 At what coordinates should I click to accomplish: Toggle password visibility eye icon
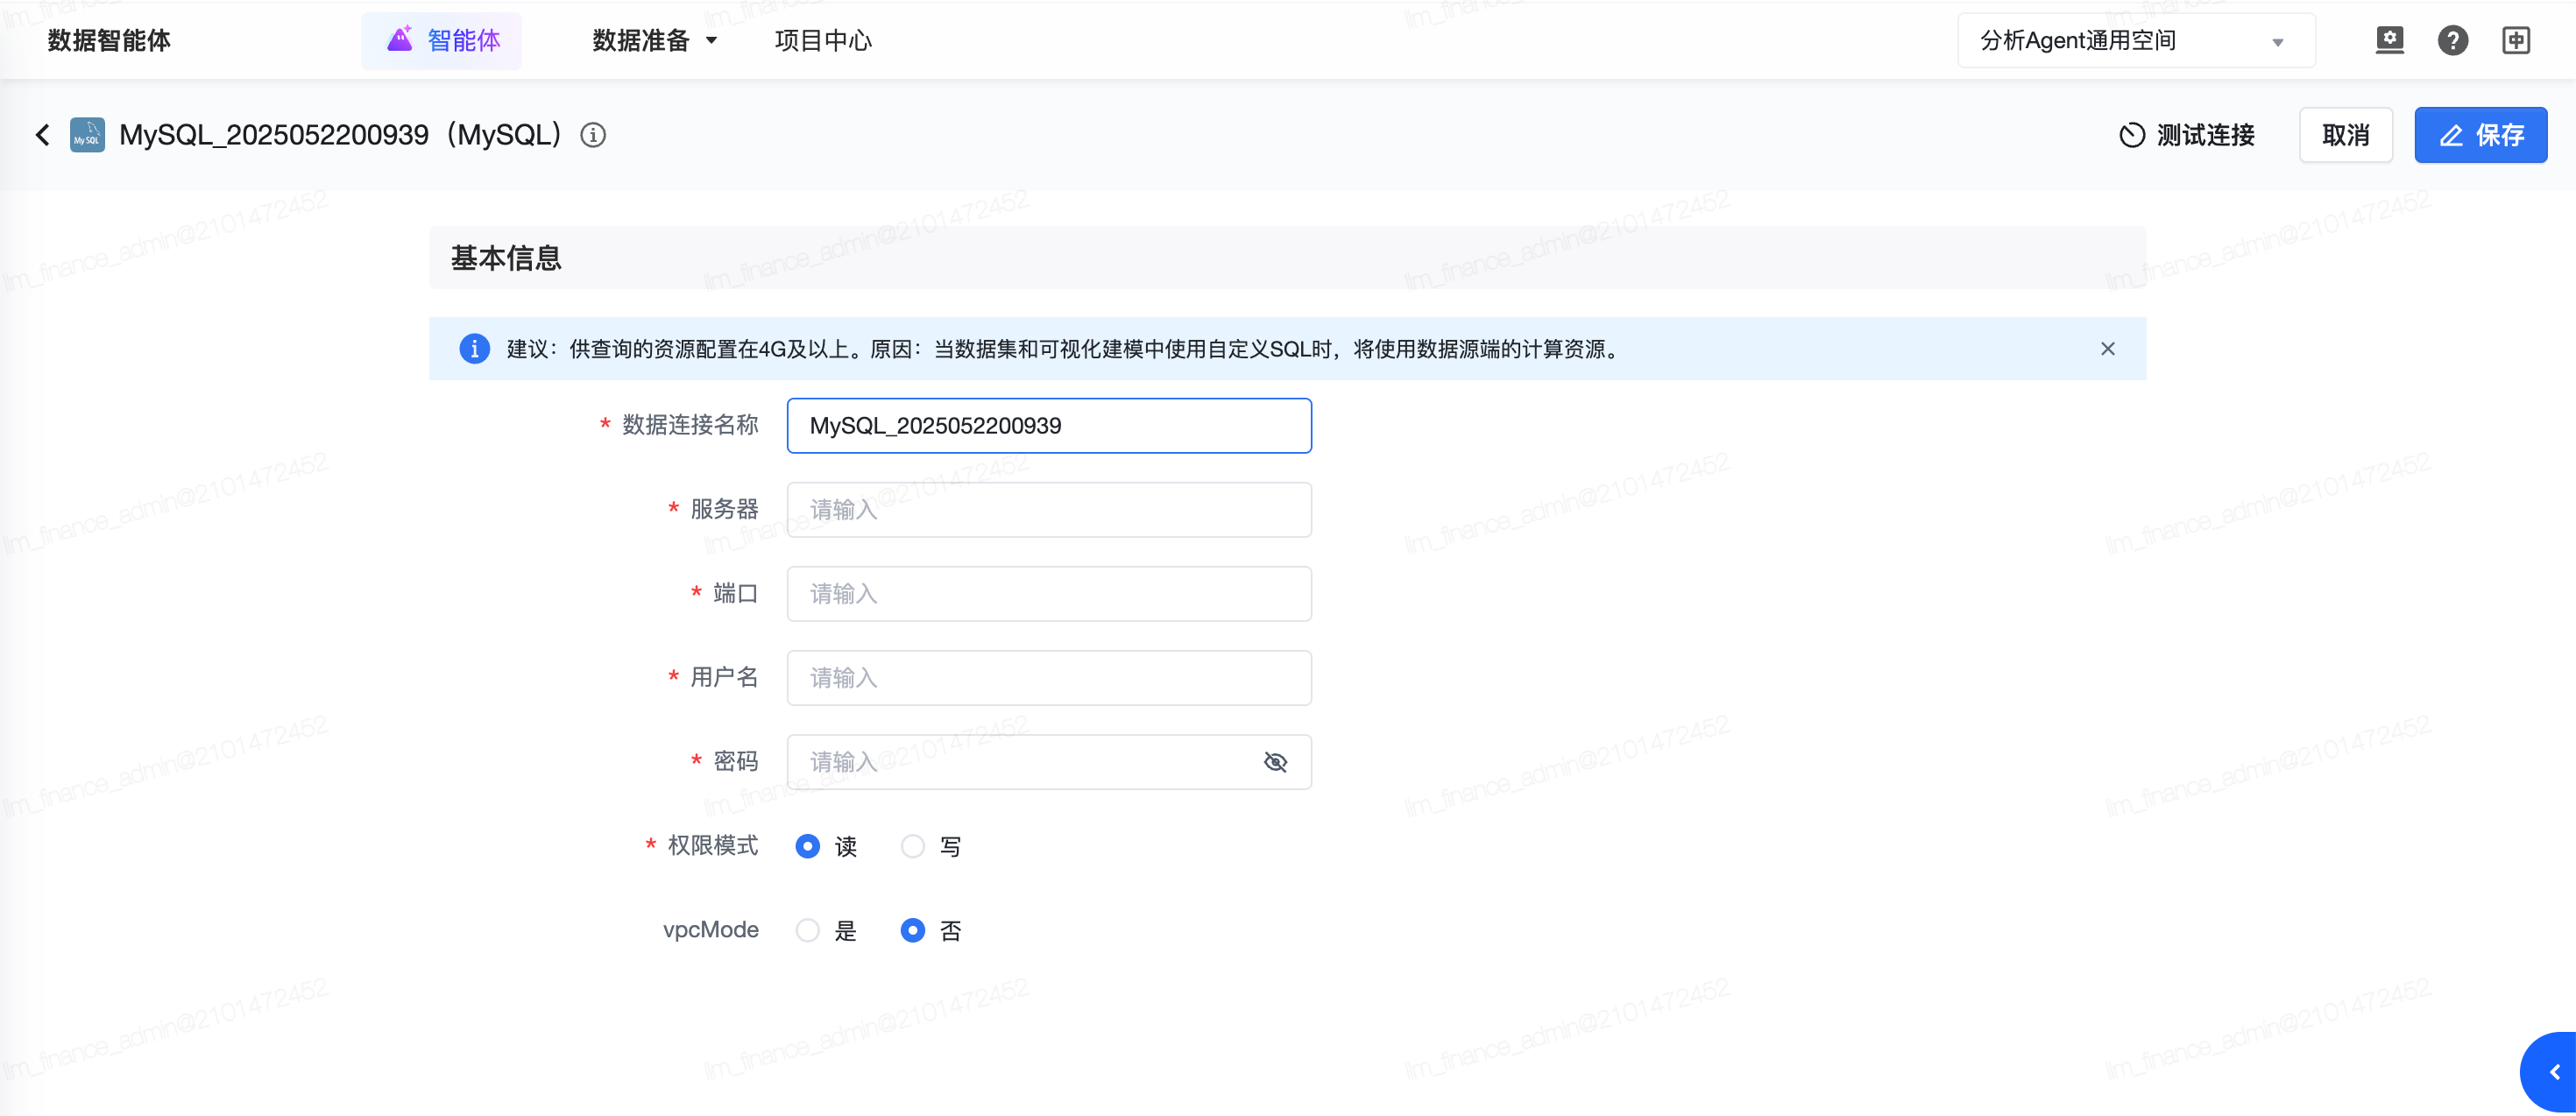click(1274, 762)
